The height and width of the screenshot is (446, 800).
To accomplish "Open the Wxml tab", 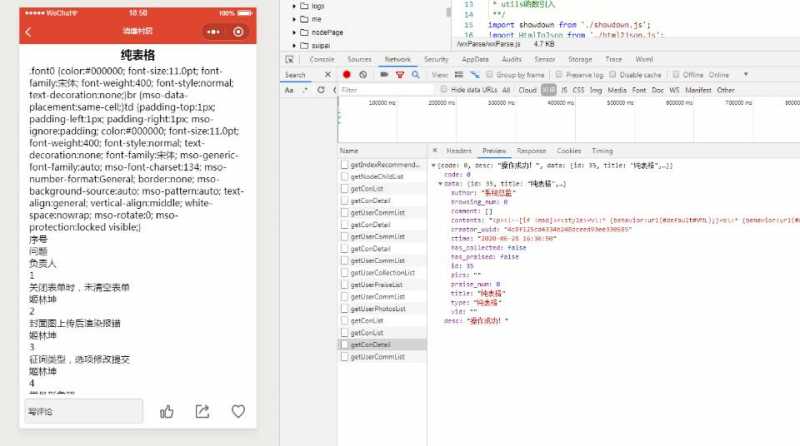I will pos(644,59).
